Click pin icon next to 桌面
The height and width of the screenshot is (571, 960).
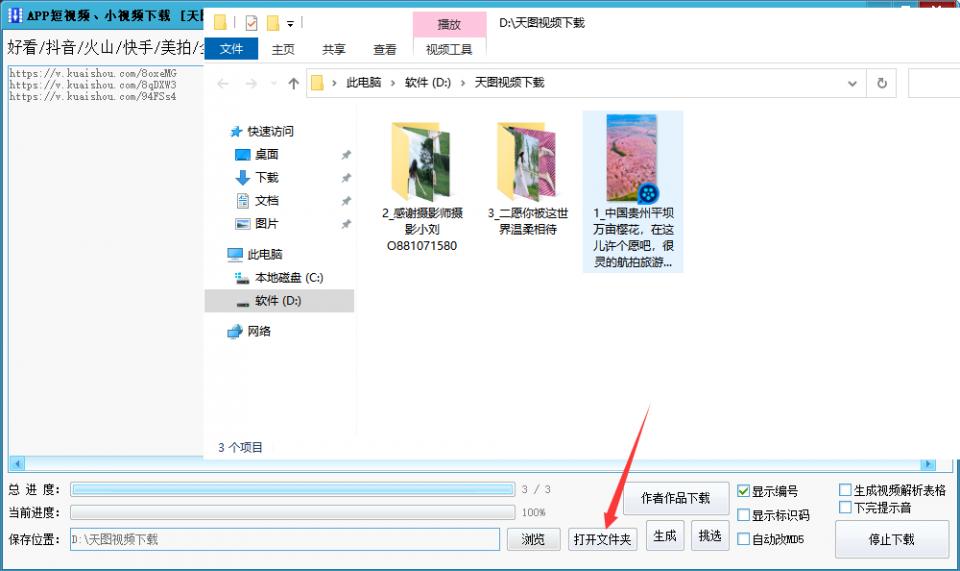click(346, 155)
